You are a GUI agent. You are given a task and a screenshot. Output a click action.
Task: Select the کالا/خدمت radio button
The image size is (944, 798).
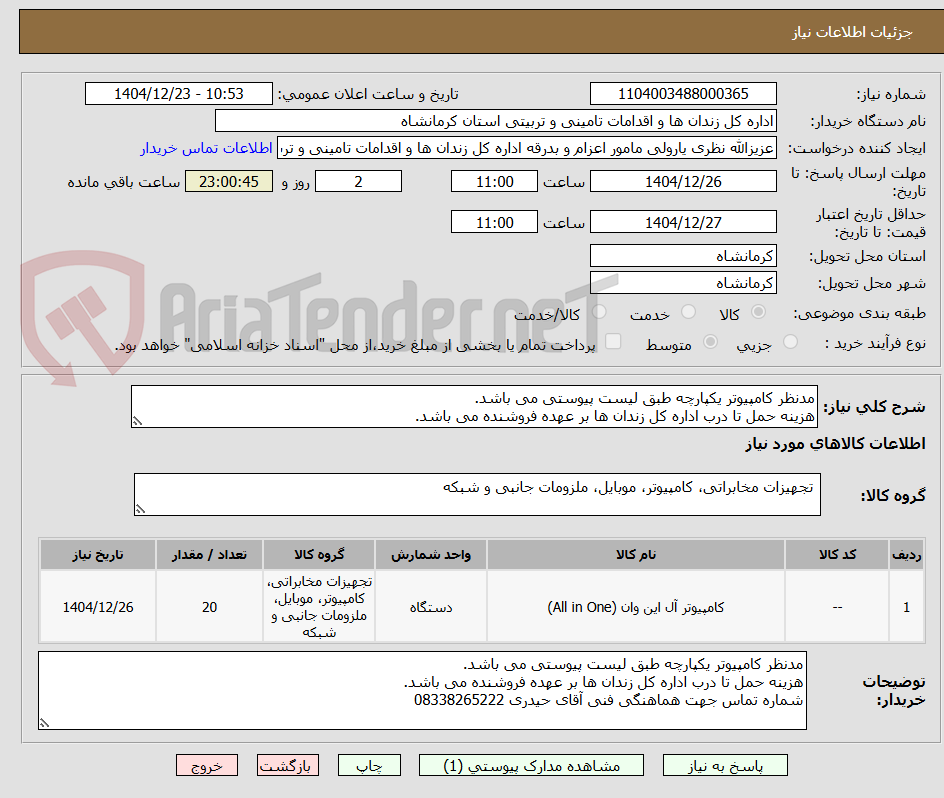599,311
